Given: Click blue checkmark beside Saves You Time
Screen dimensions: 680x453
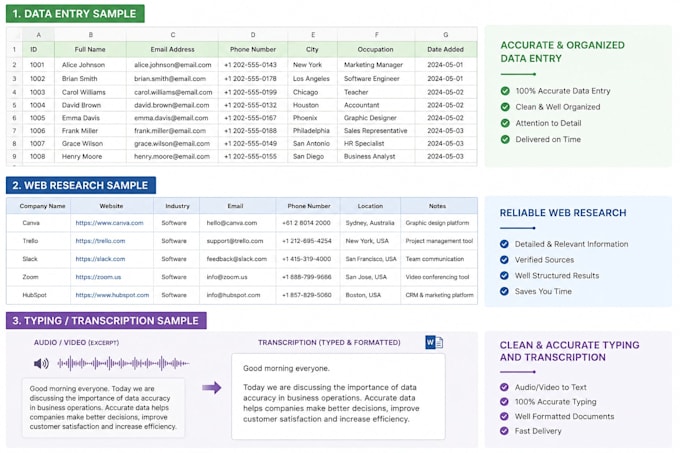Looking at the screenshot, I should click(504, 291).
